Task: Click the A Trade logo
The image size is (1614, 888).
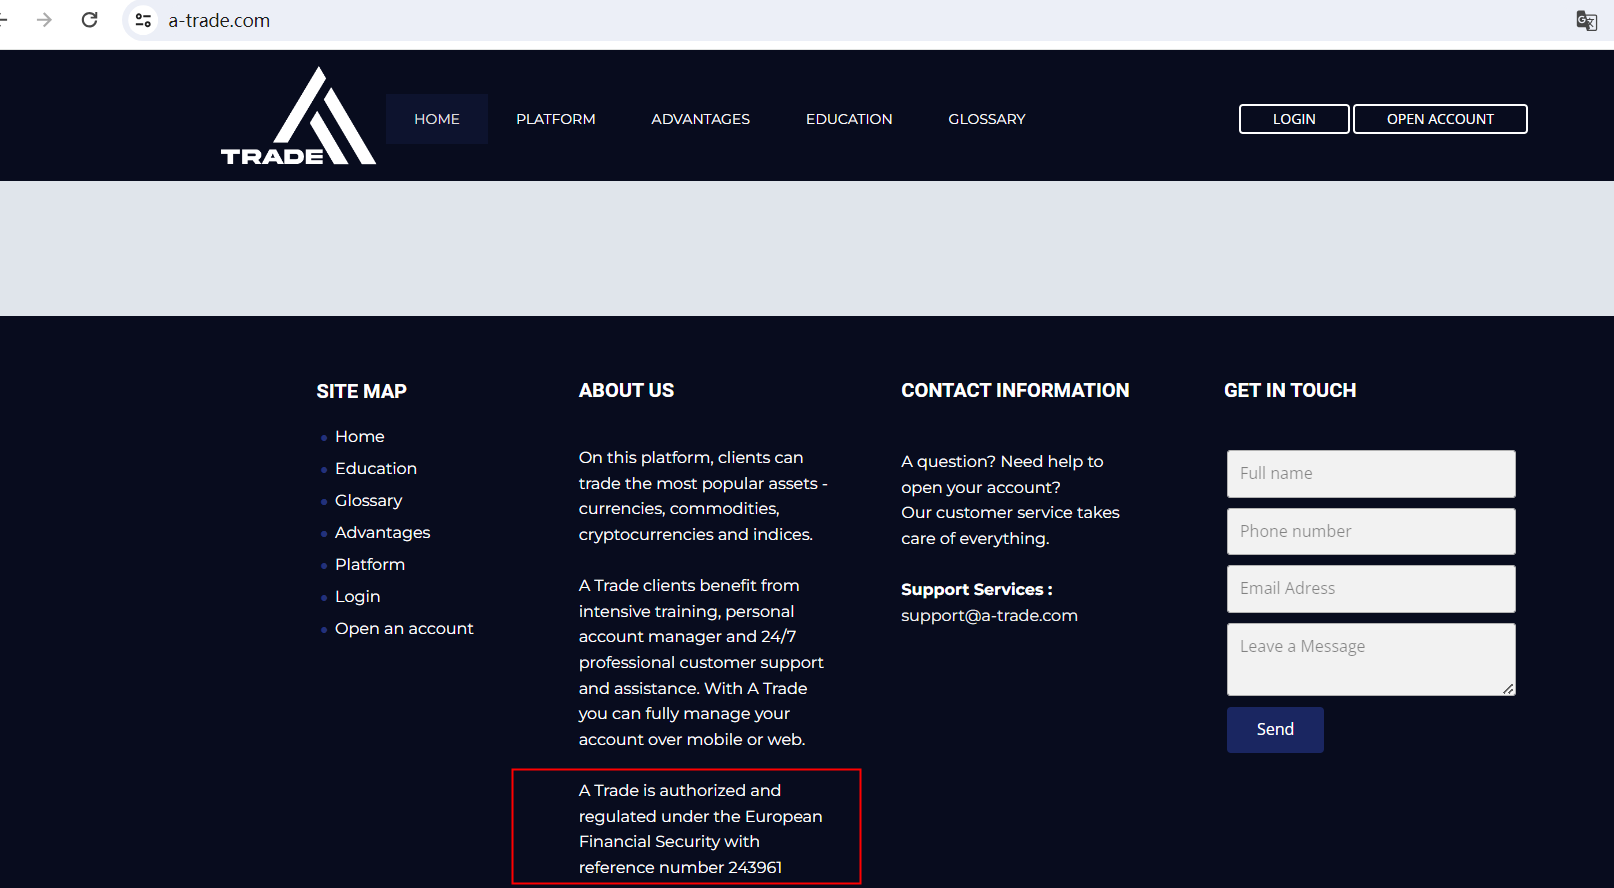Action: pyautogui.click(x=298, y=116)
